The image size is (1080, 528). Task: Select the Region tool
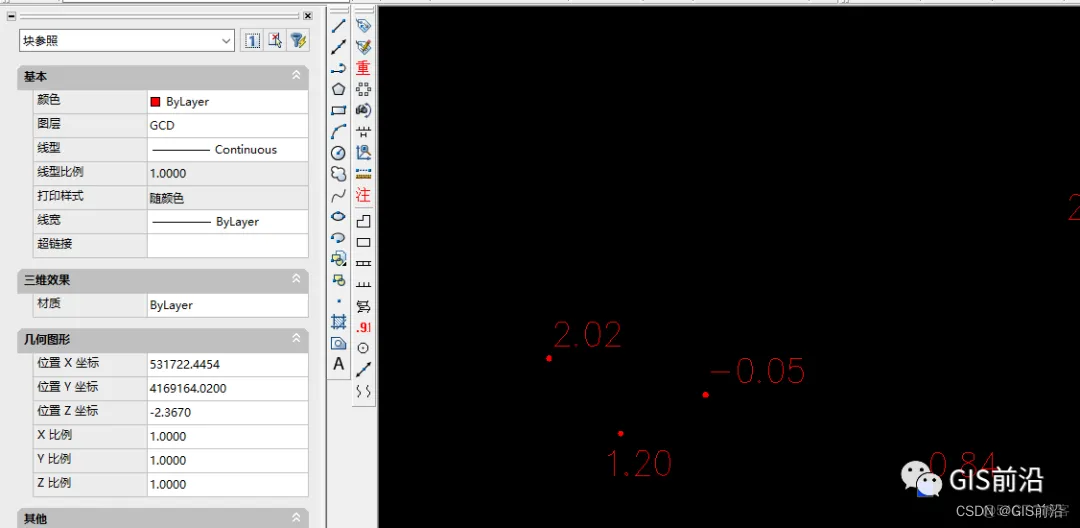click(x=338, y=343)
